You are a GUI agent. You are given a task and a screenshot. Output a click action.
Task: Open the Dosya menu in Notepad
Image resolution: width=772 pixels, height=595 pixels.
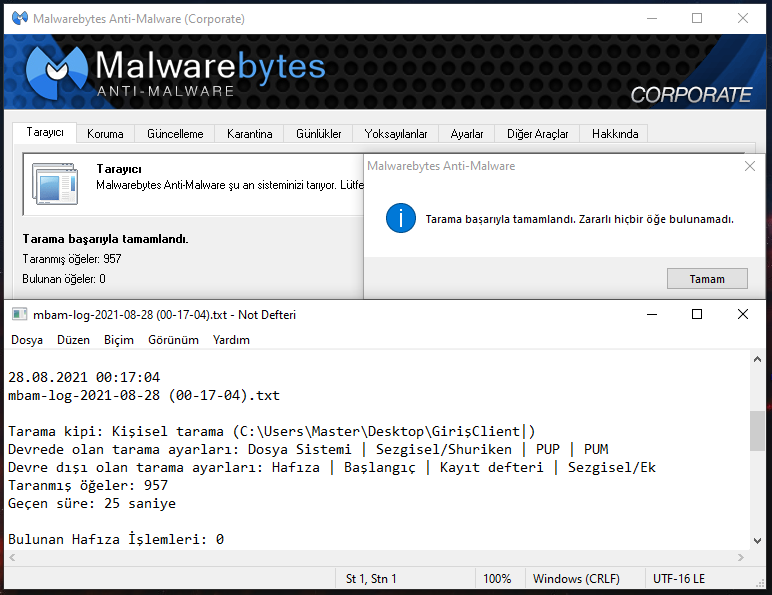(27, 340)
